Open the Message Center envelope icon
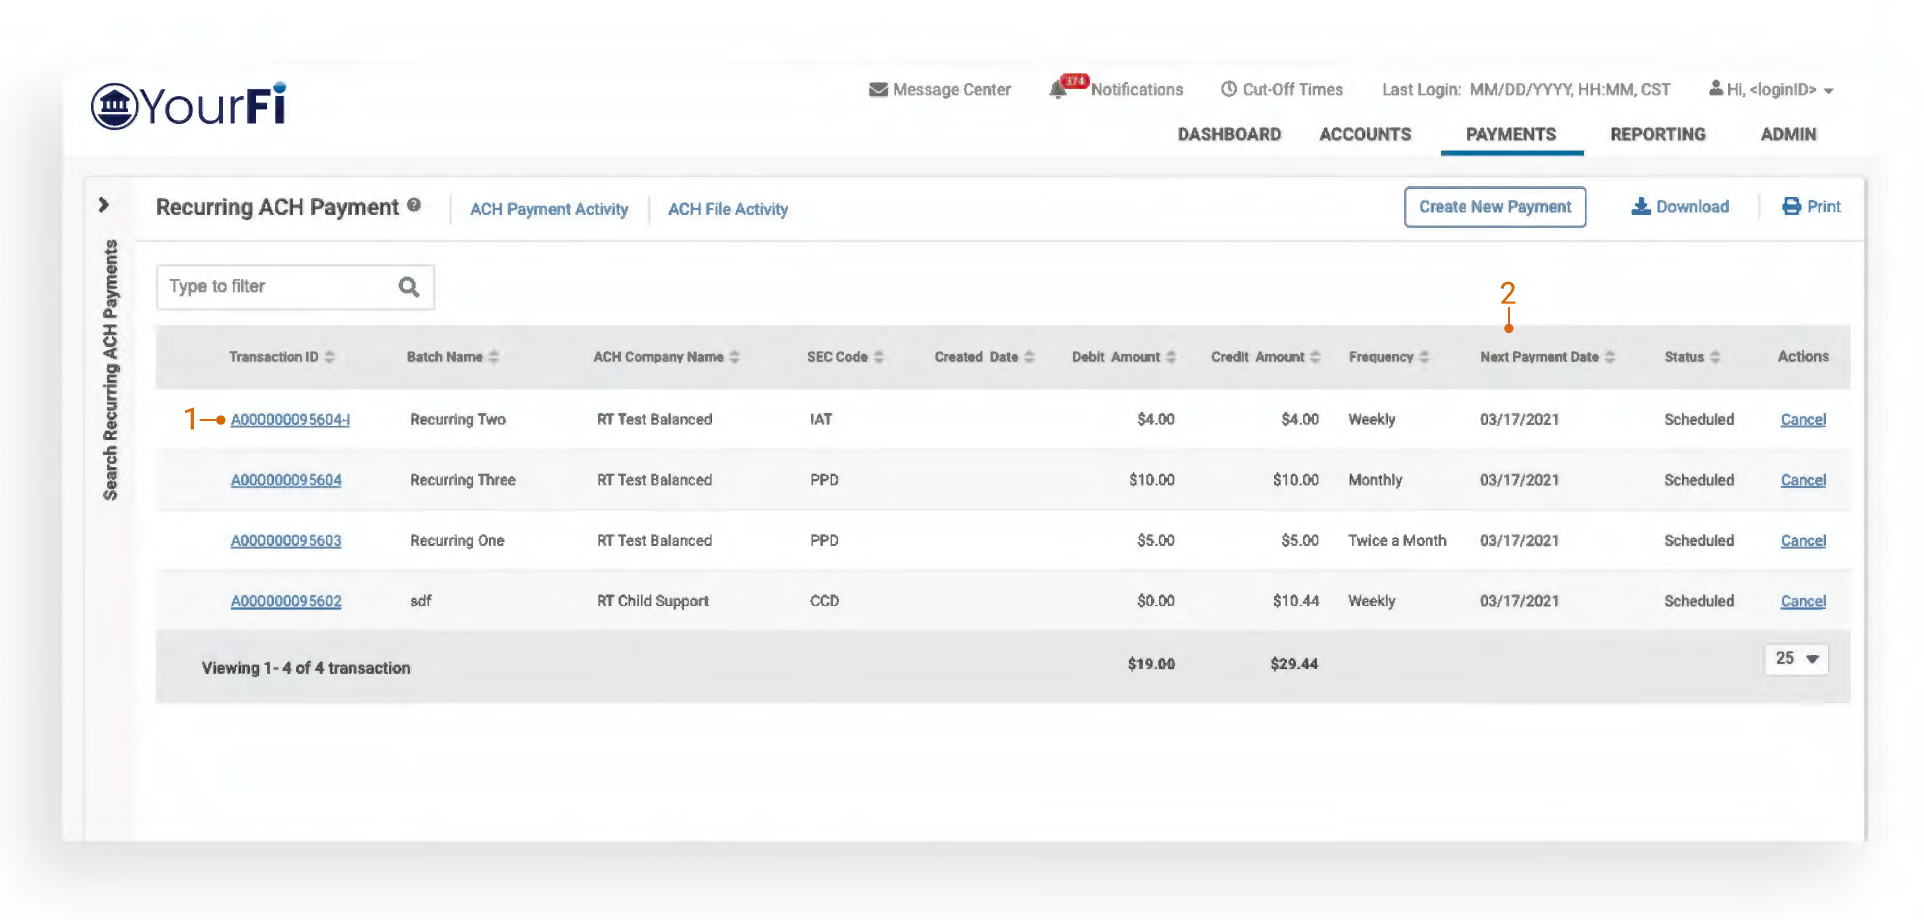This screenshot has height=920, width=1924. [878, 90]
